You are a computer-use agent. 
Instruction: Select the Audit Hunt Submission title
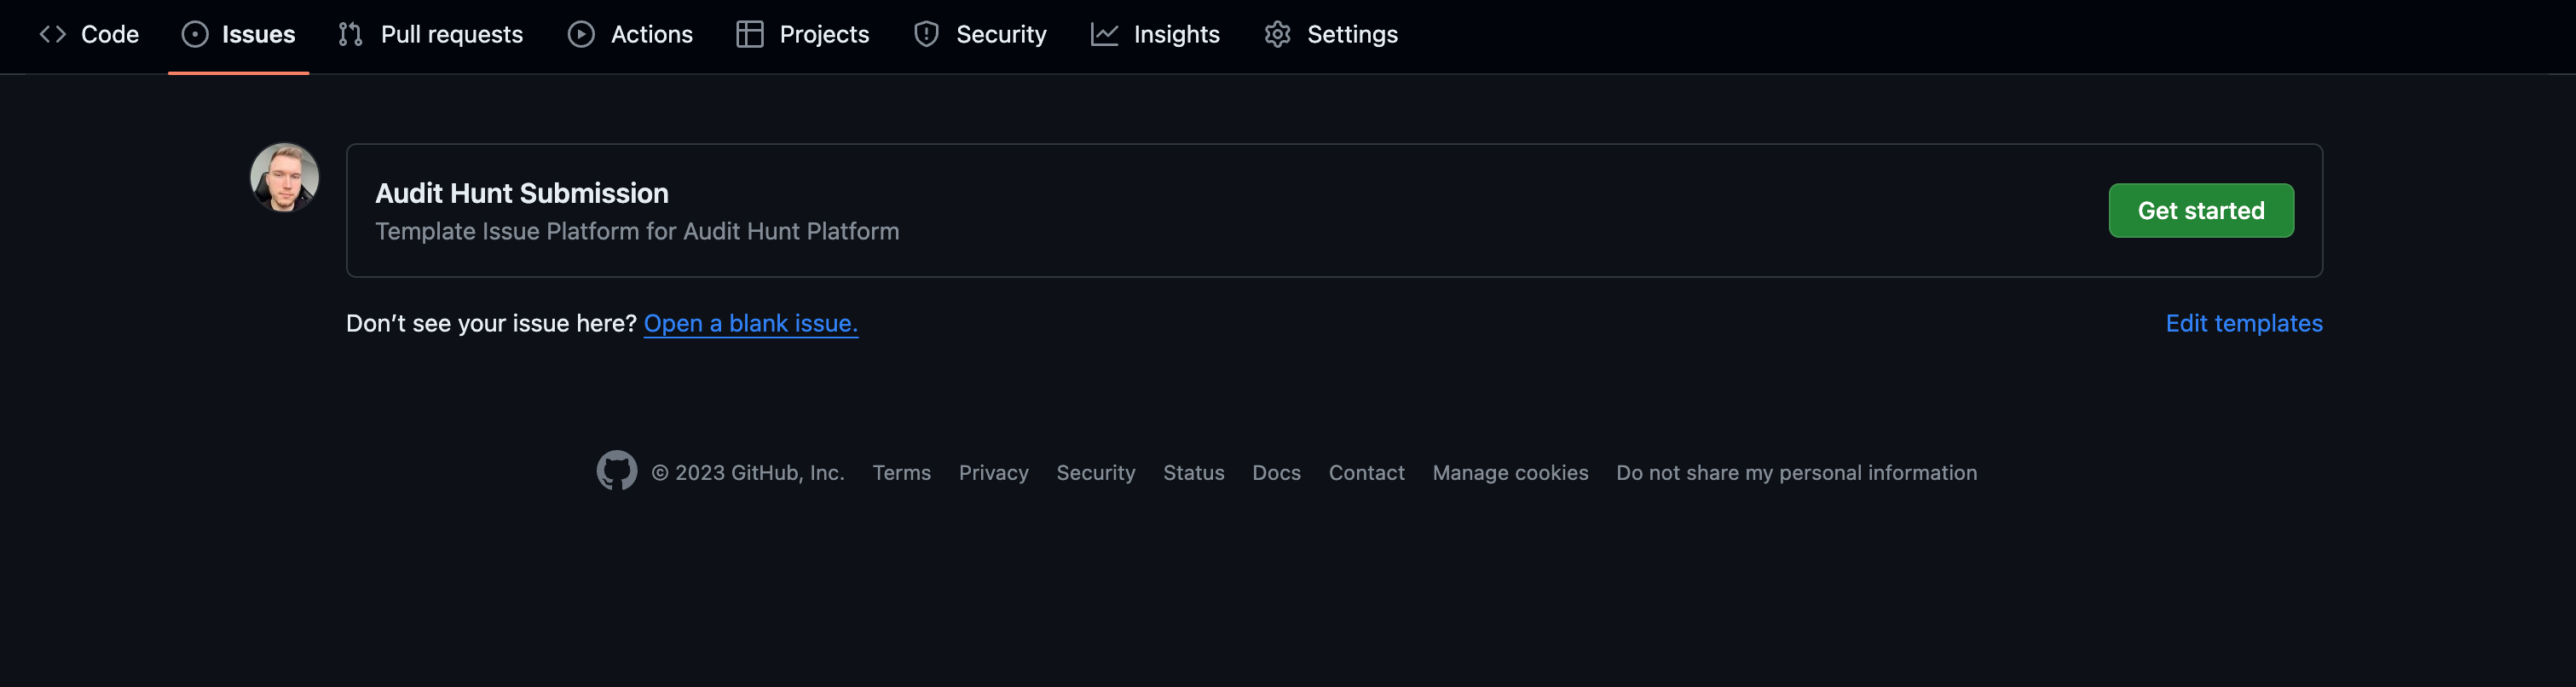point(522,193)
